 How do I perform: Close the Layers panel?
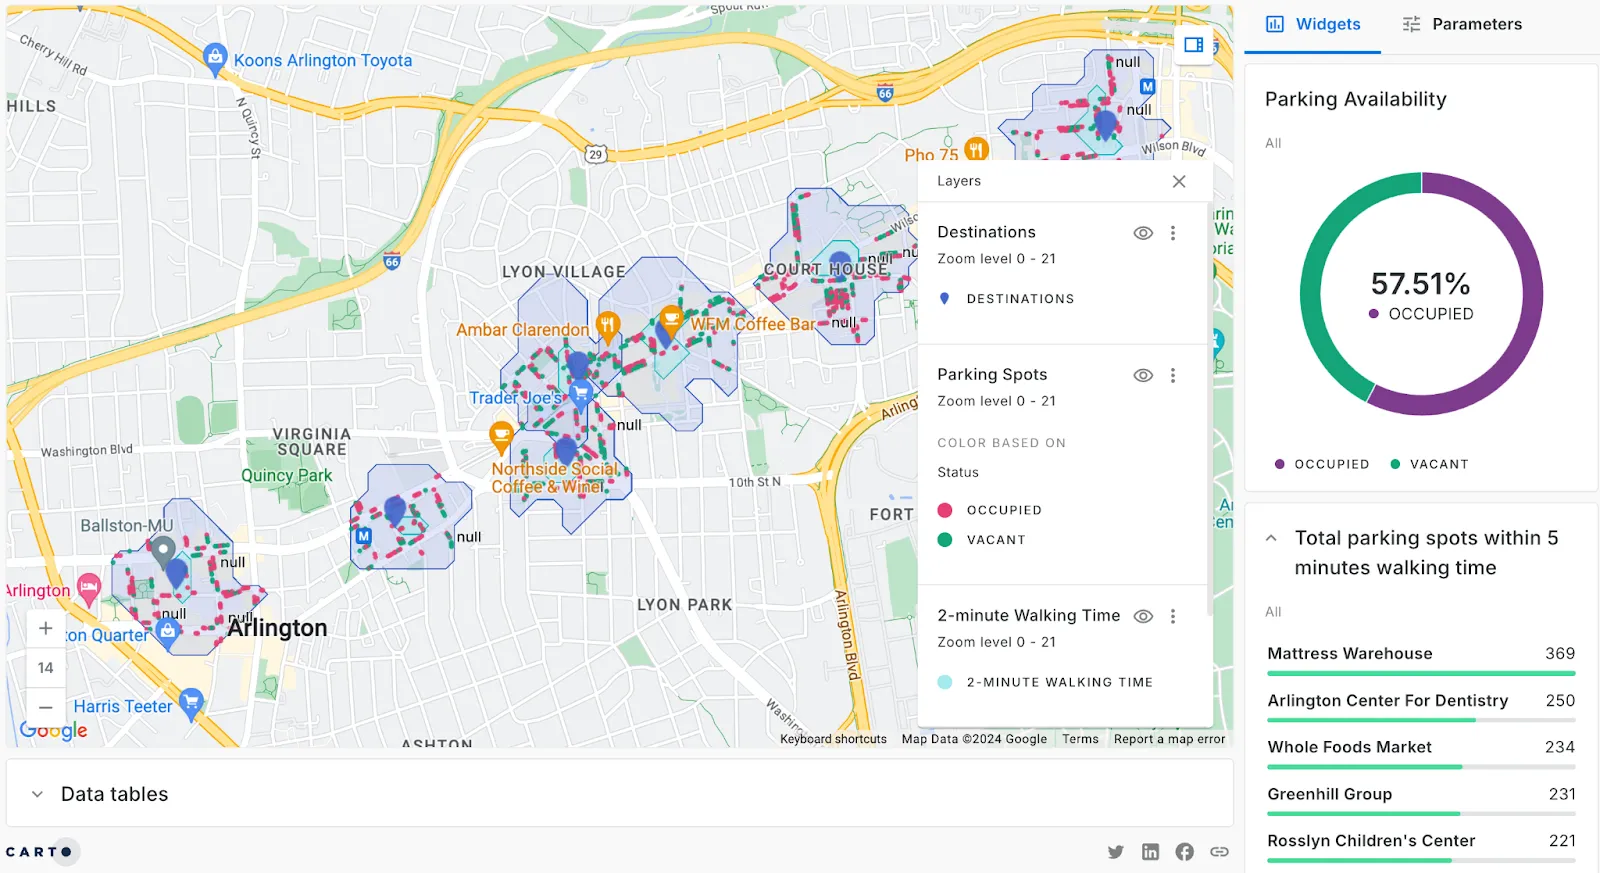(x=1179, y=181)
